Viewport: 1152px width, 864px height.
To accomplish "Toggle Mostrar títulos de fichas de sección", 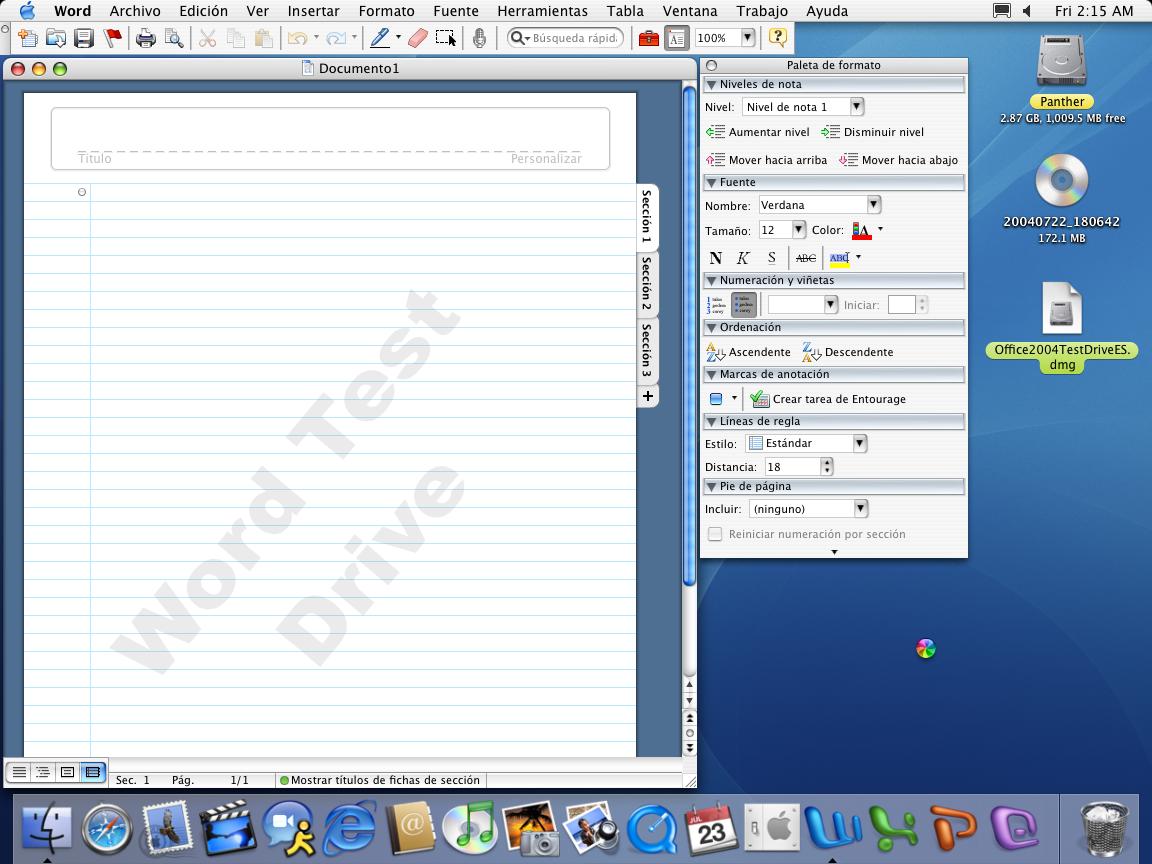I will coord(380,780).
